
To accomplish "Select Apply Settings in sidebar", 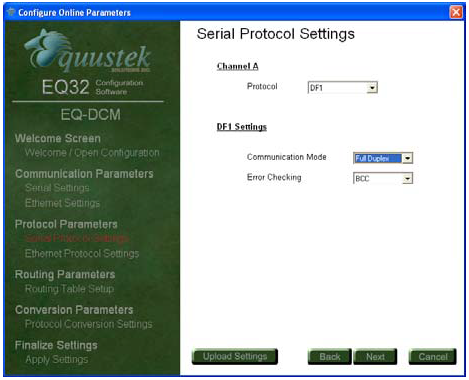I will coord(57,359).
